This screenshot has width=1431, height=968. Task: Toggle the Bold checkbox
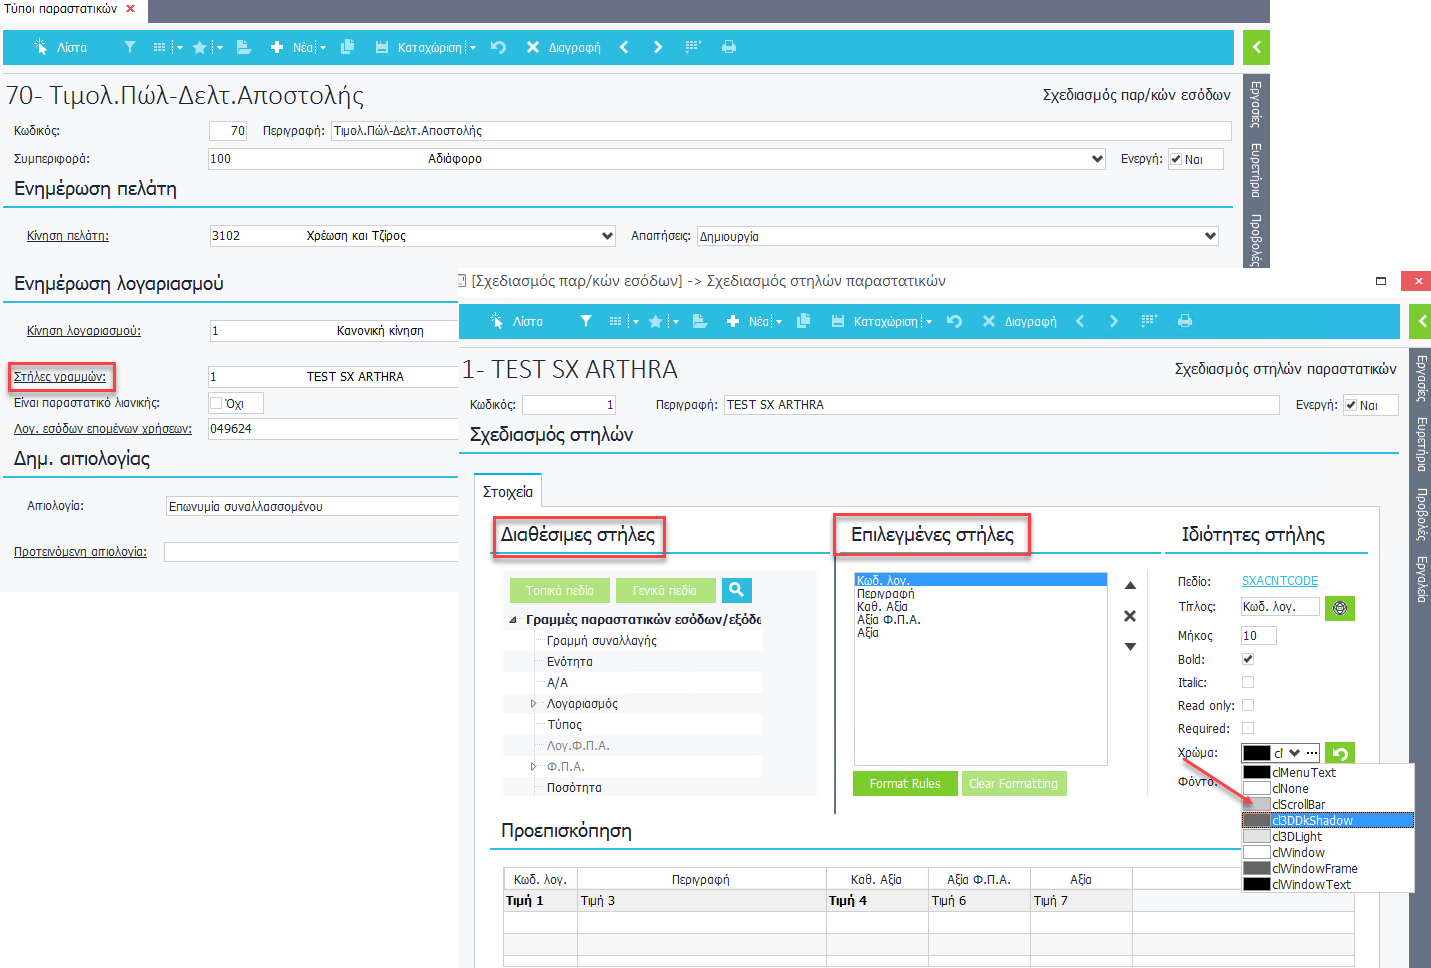[x=1248, y=659]
